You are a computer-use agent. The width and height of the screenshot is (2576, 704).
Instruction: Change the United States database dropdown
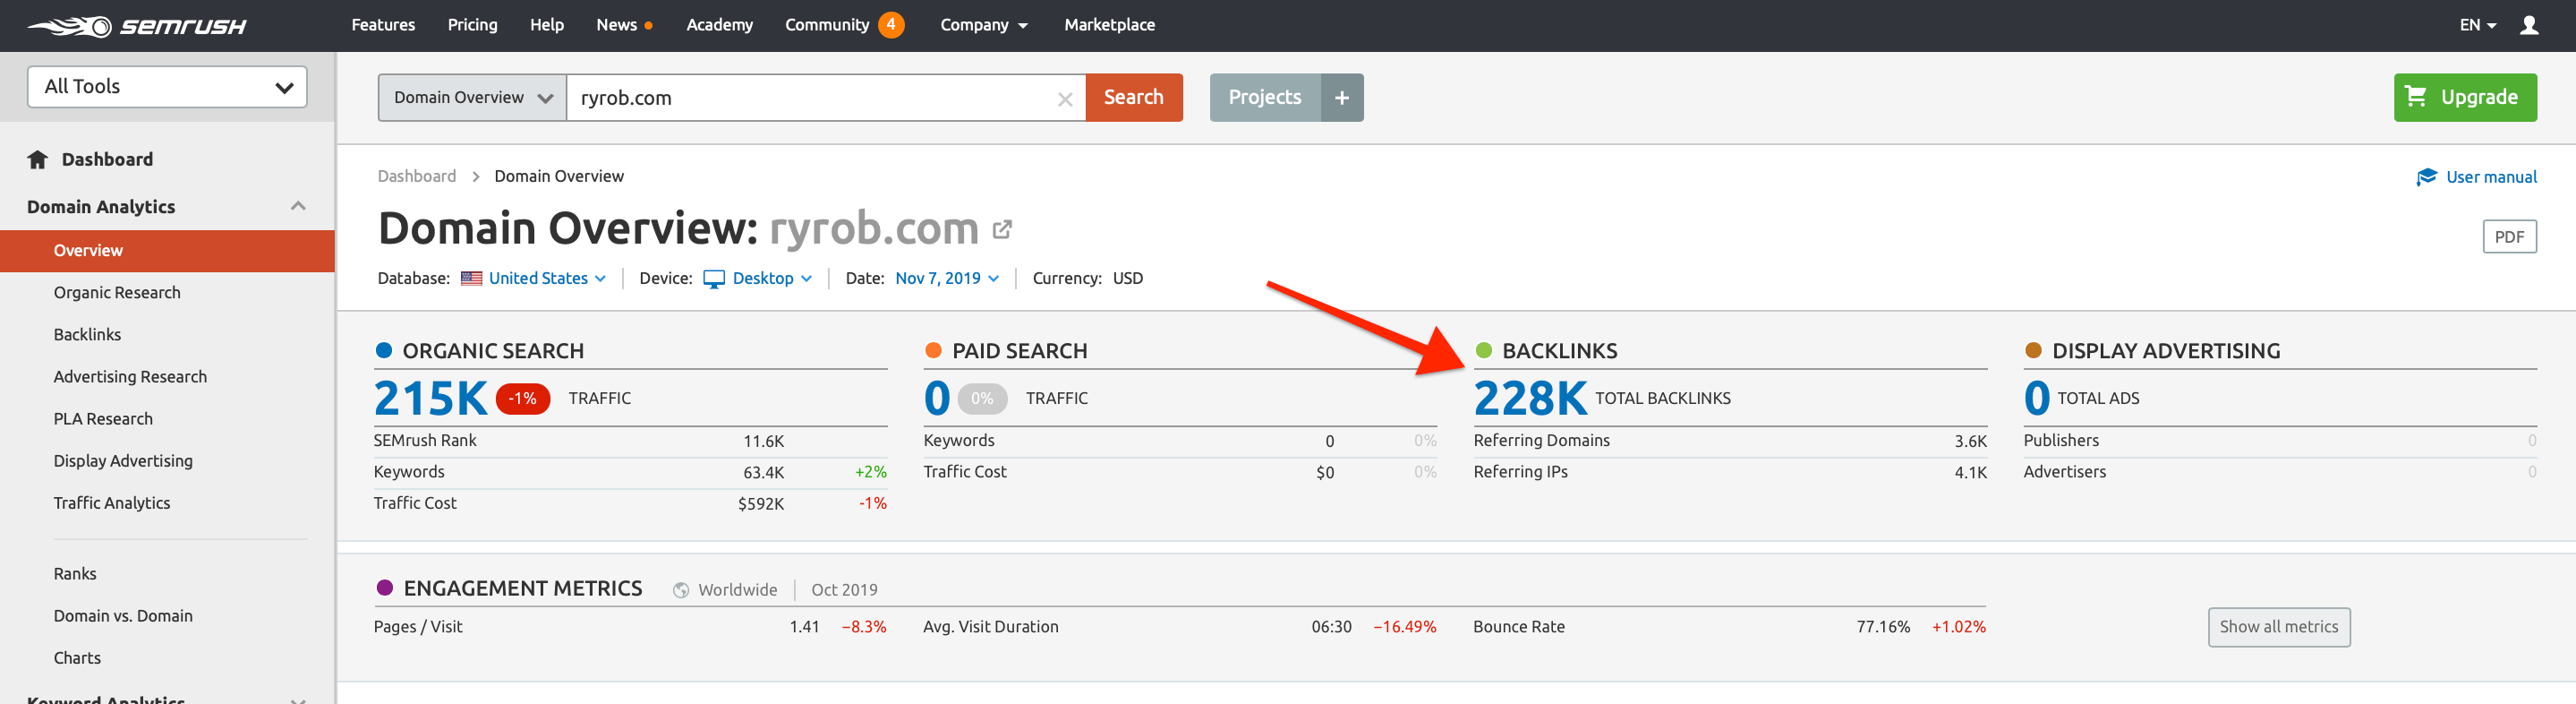click(x=546, y=278)
